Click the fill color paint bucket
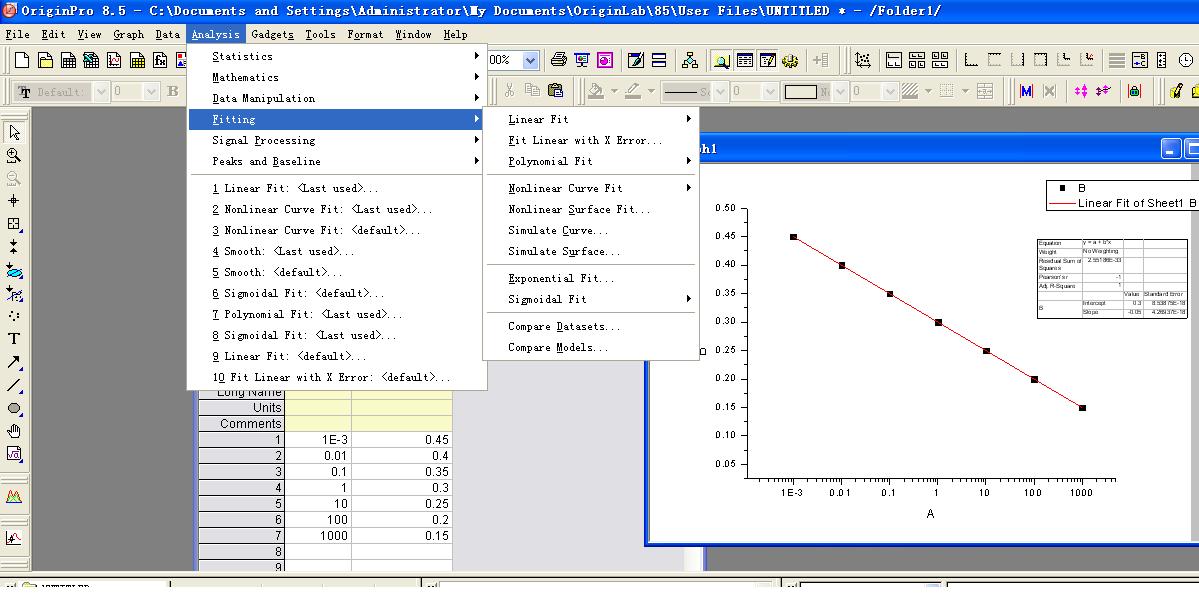This screenshot has height=600, width=1199. [x=596, y=91]
